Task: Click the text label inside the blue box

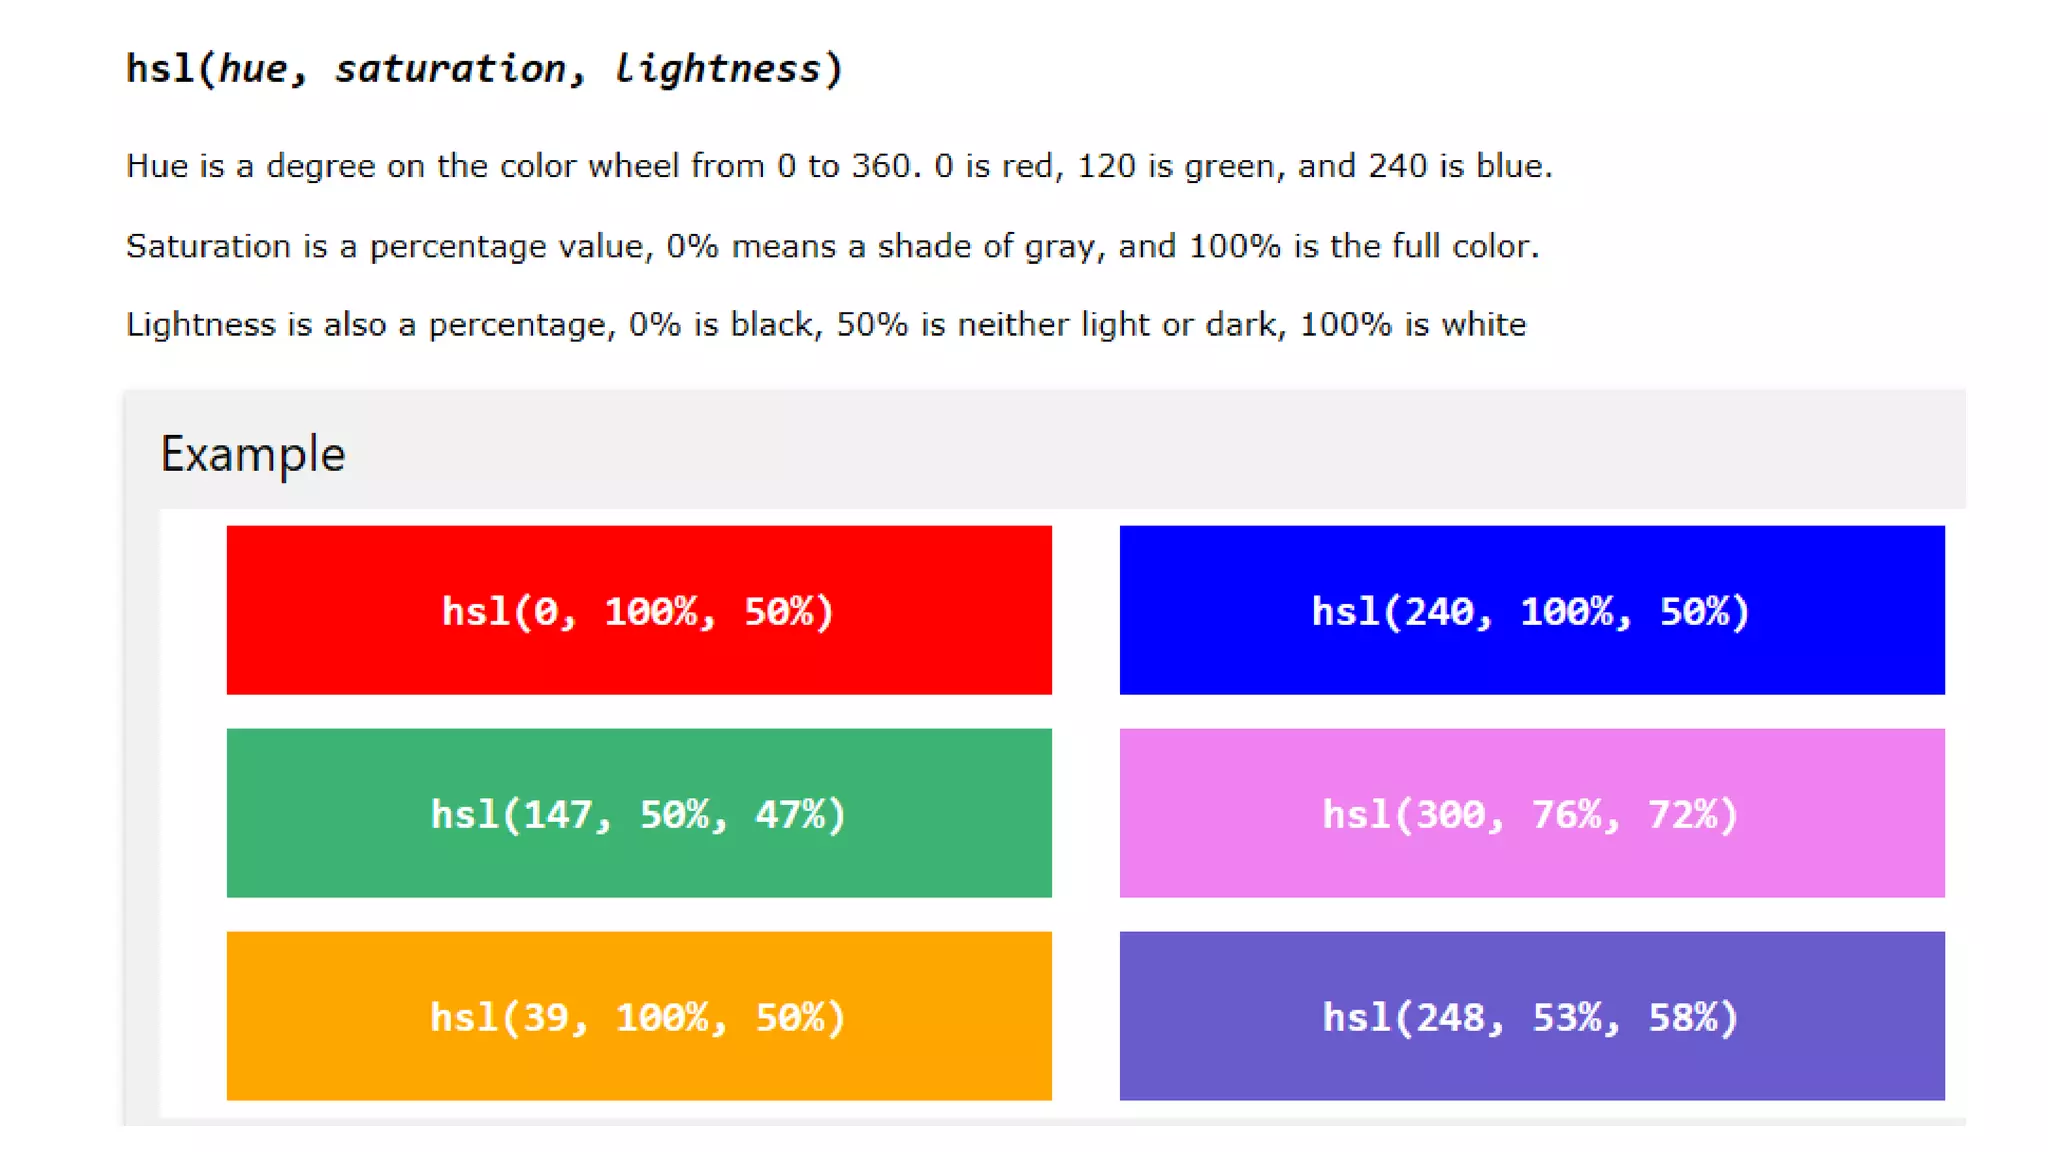Action: pyautogui.click(x=1531, y=611)
